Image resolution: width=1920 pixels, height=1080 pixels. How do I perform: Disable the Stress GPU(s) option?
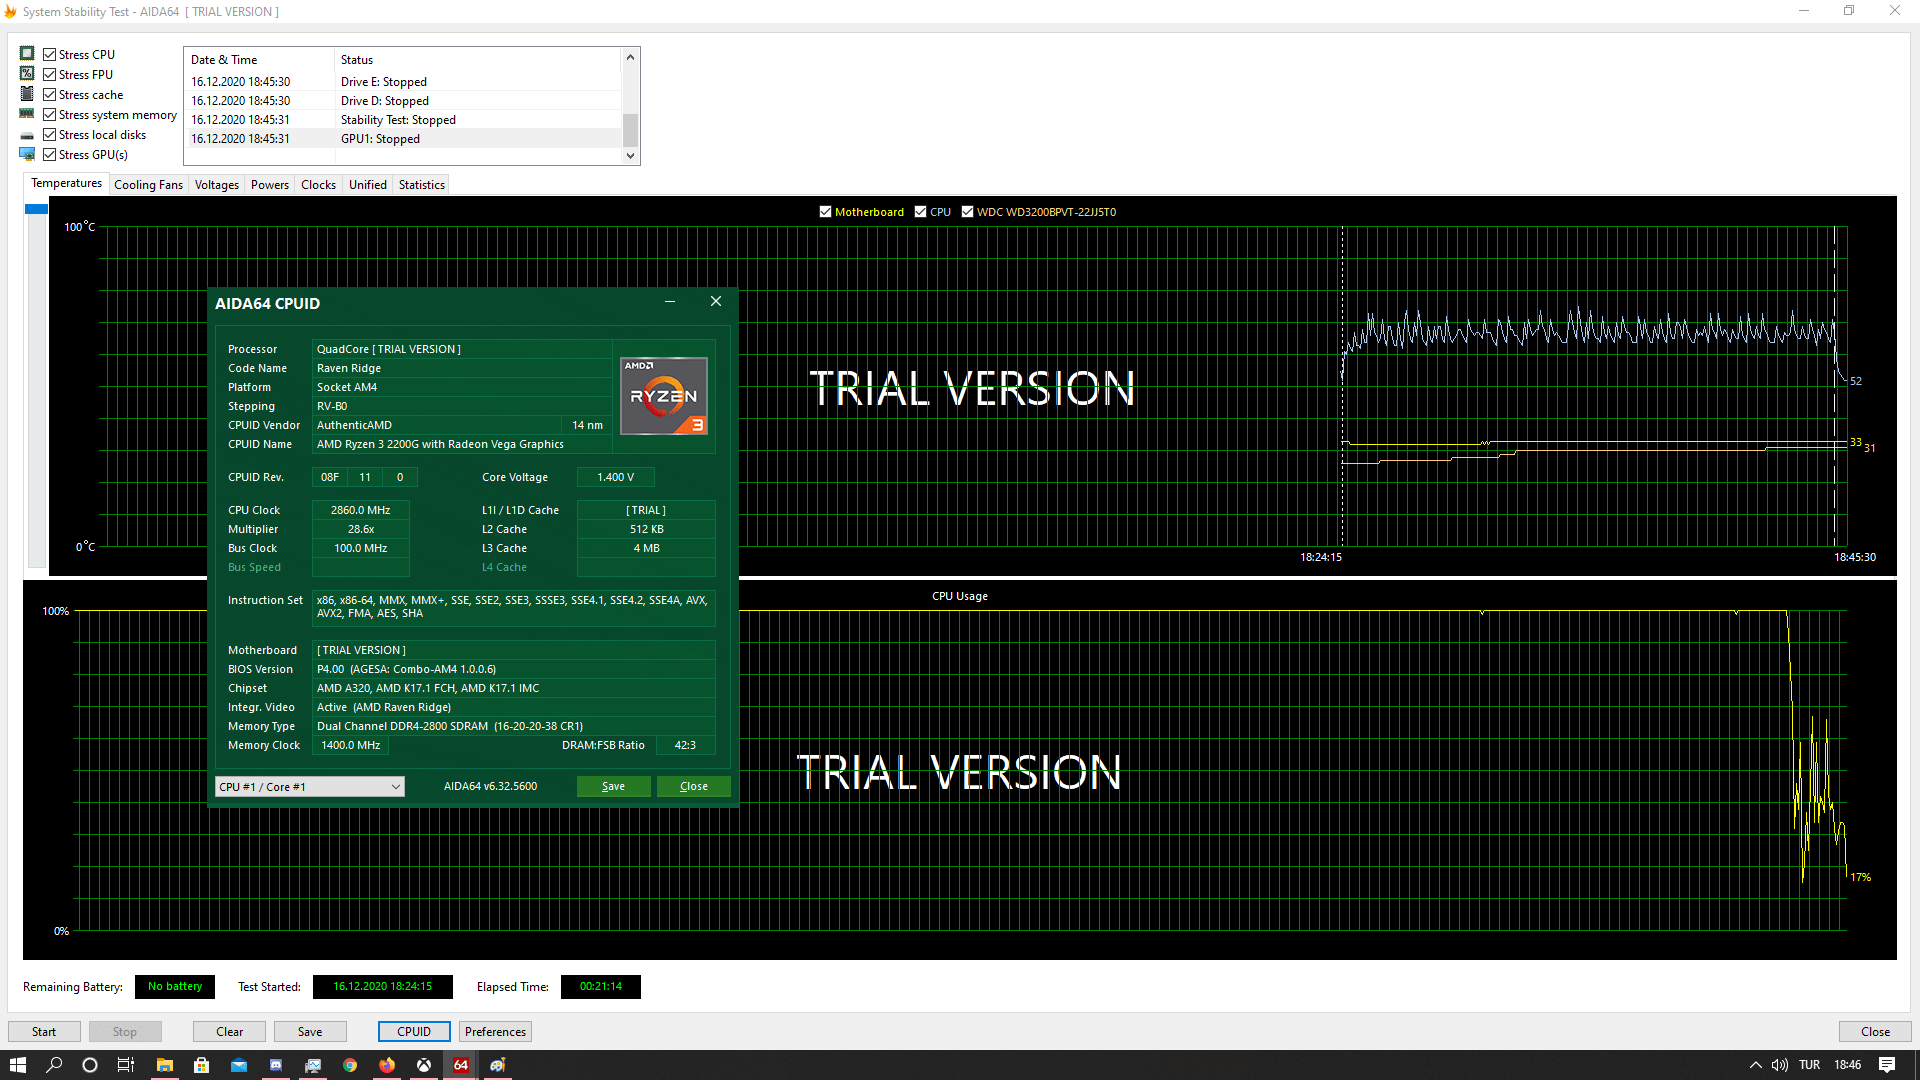[x=50, y=155]
